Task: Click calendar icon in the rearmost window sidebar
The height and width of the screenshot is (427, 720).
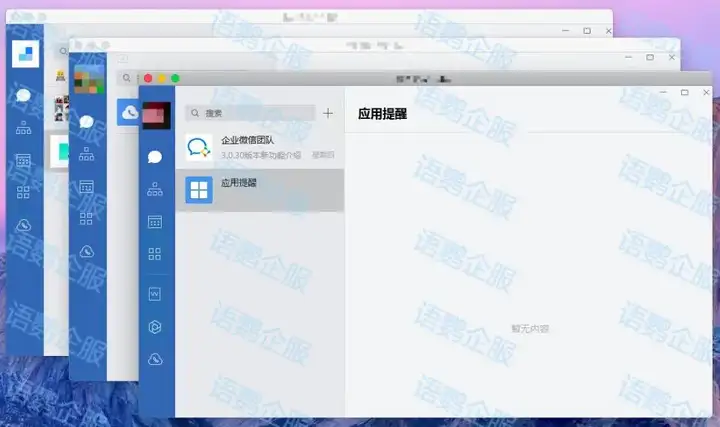Action: tap(24, 160)
